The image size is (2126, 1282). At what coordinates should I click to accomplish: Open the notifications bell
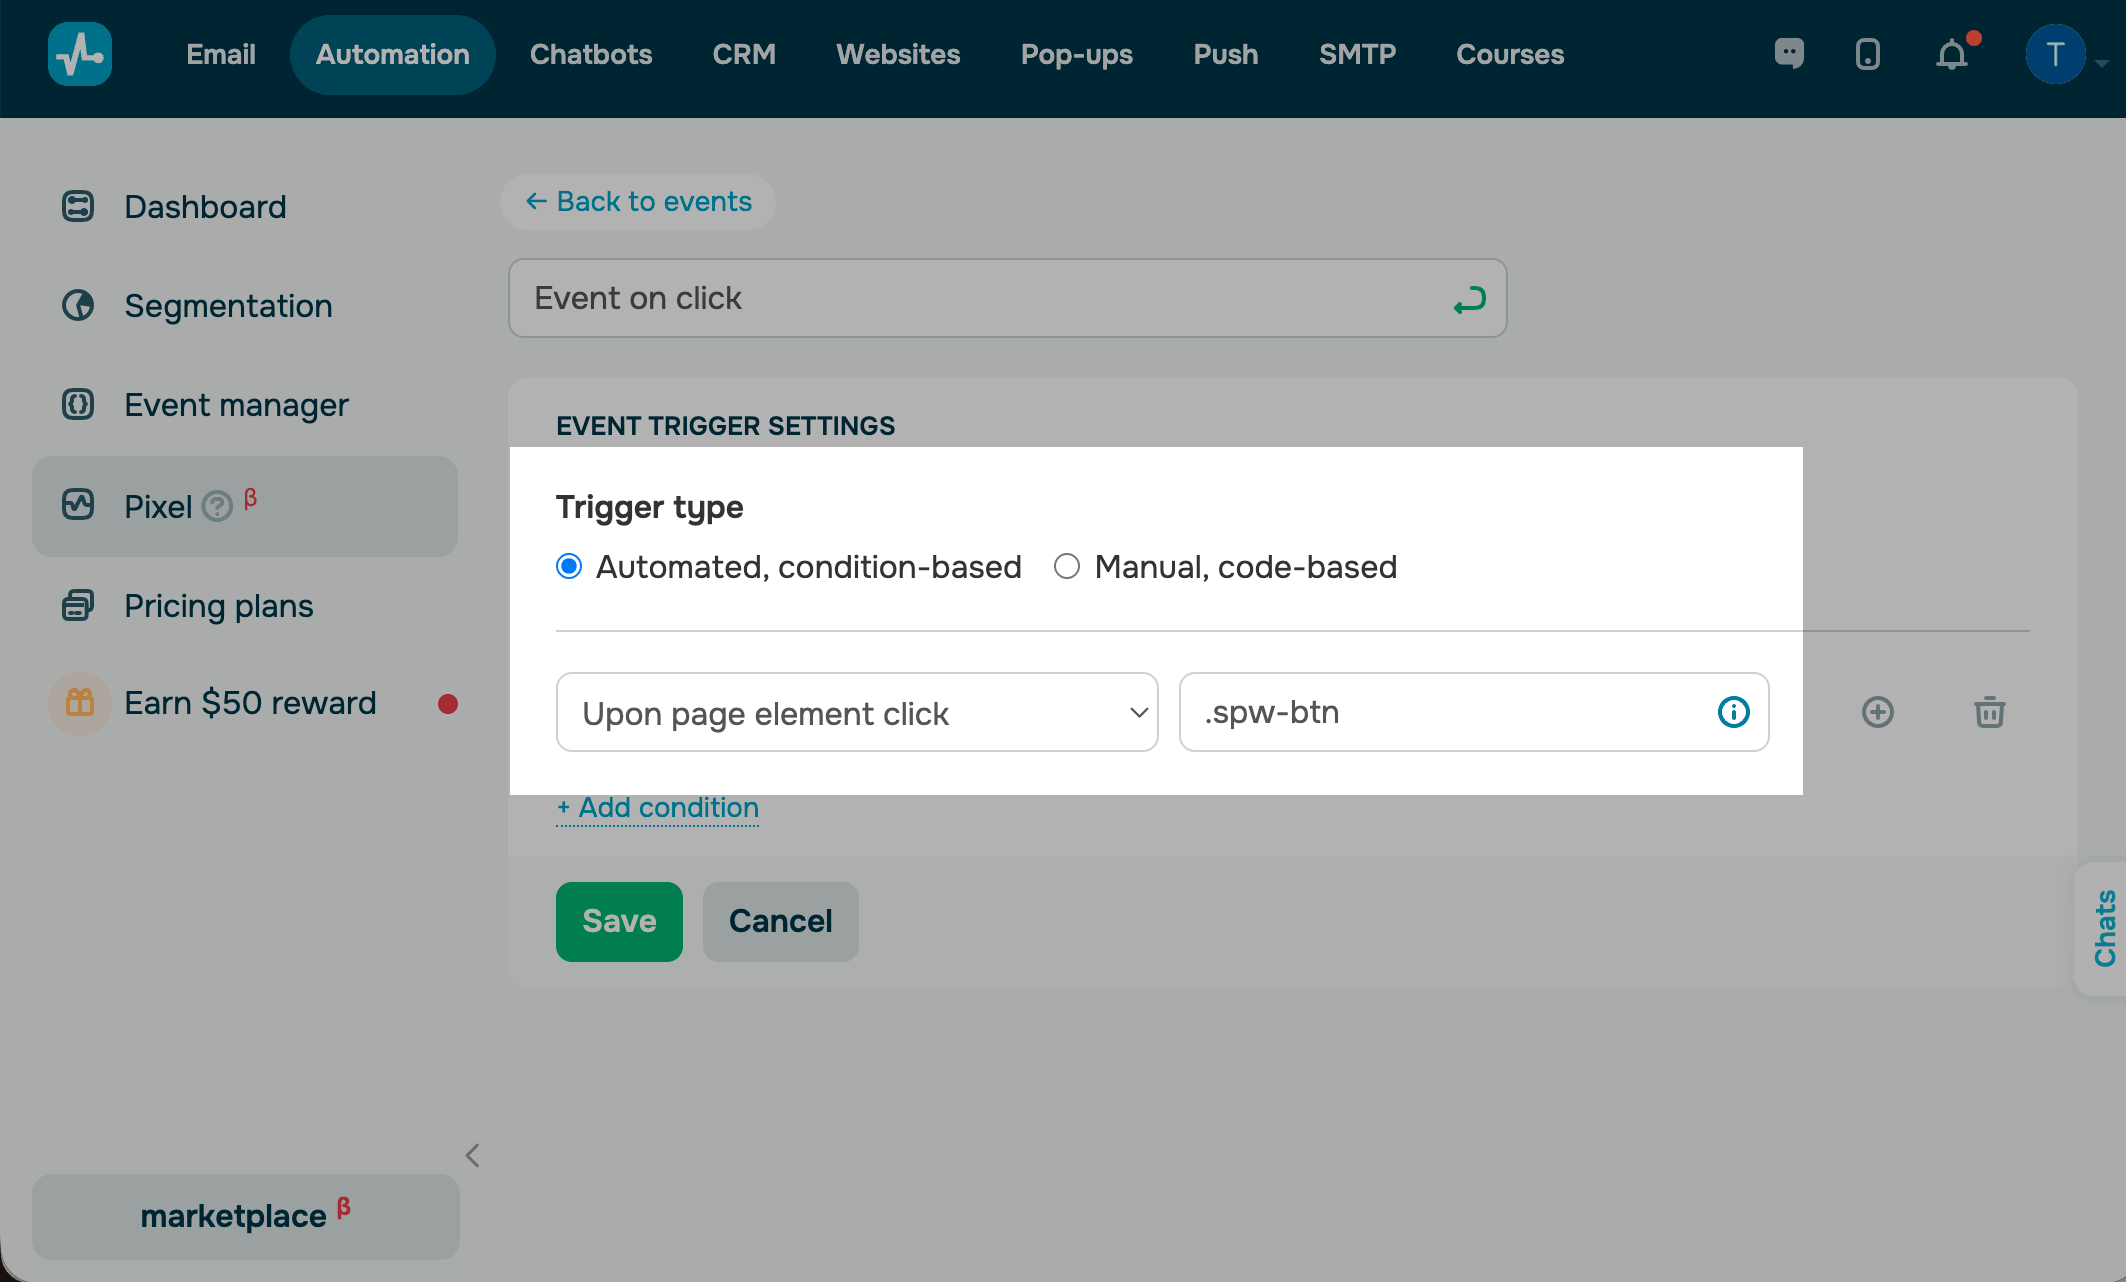pos(1951,54)
